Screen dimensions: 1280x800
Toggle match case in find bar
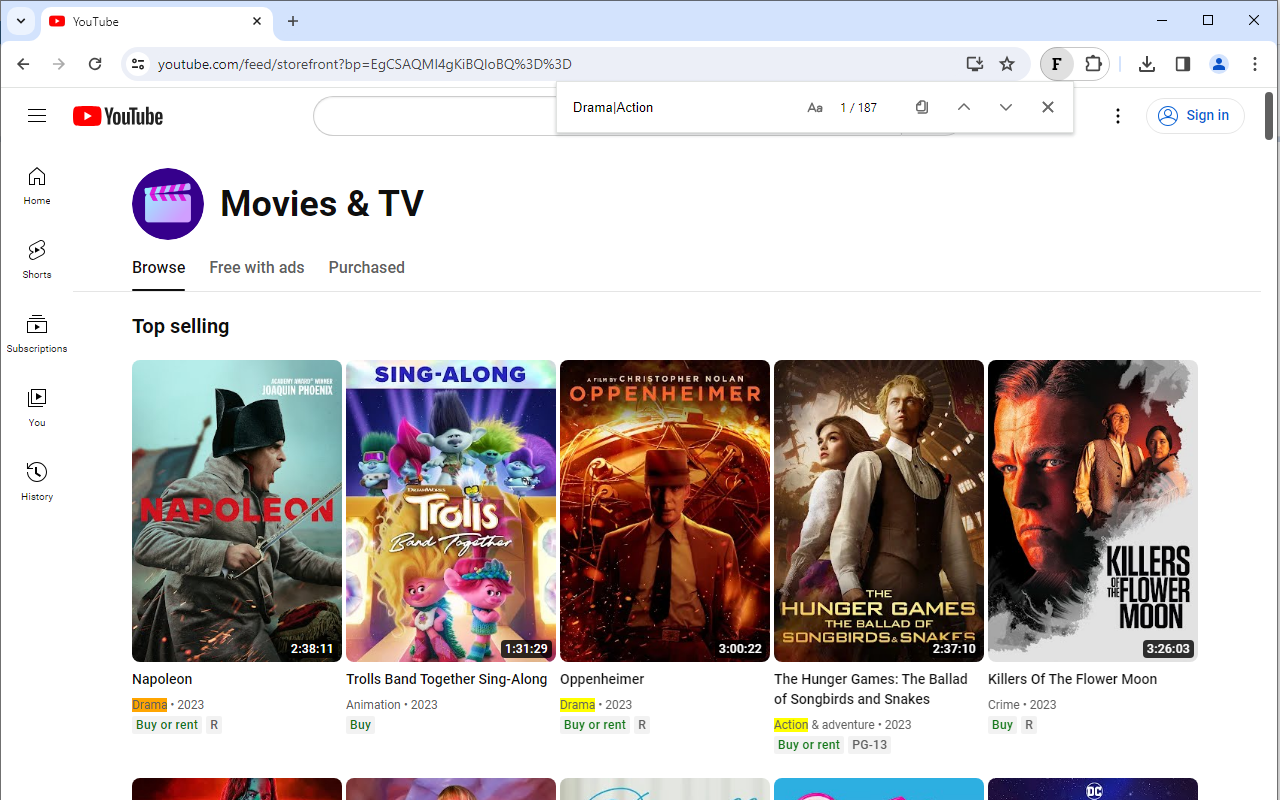(815, 107)
